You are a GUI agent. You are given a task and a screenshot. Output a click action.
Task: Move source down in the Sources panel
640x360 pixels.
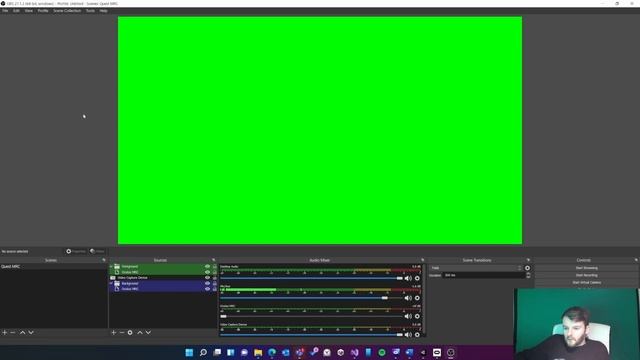[148, 333]
